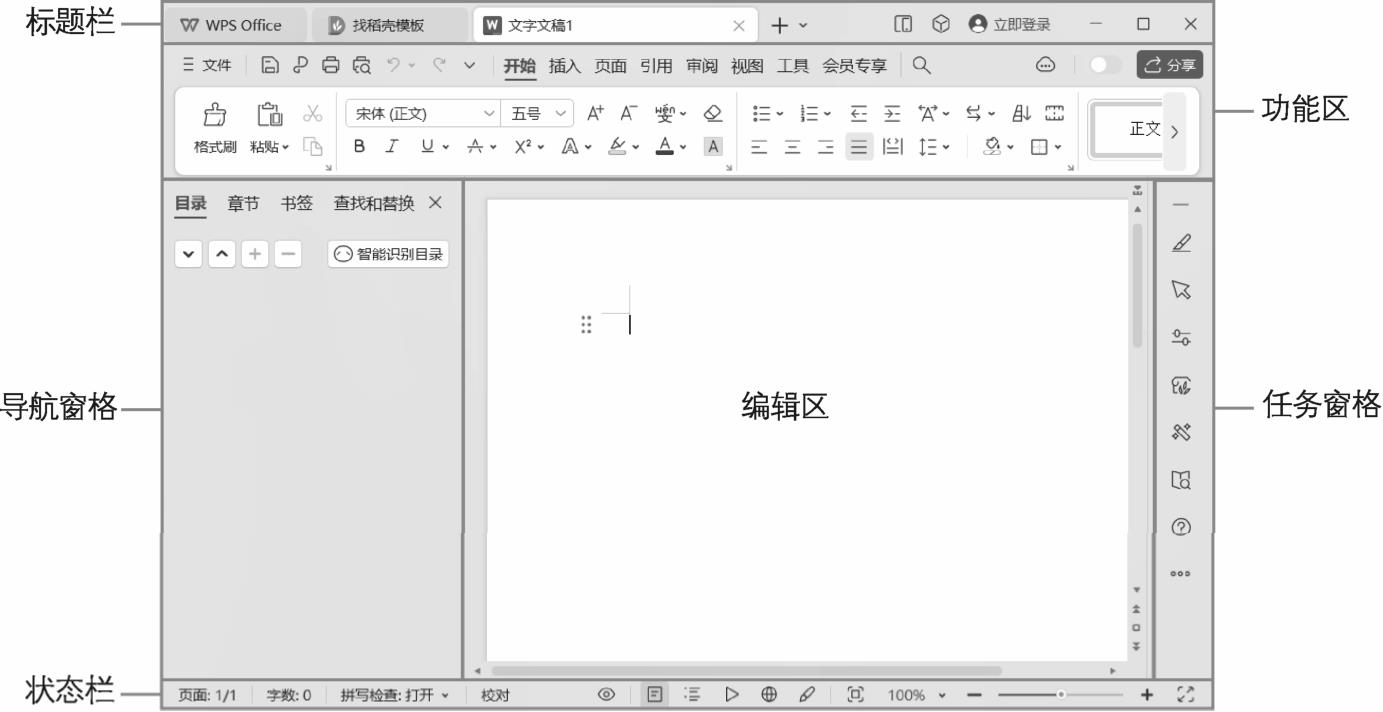Open the 100% zoom level dropdown
Screen dimensions: 1383x712
[916, 695]
